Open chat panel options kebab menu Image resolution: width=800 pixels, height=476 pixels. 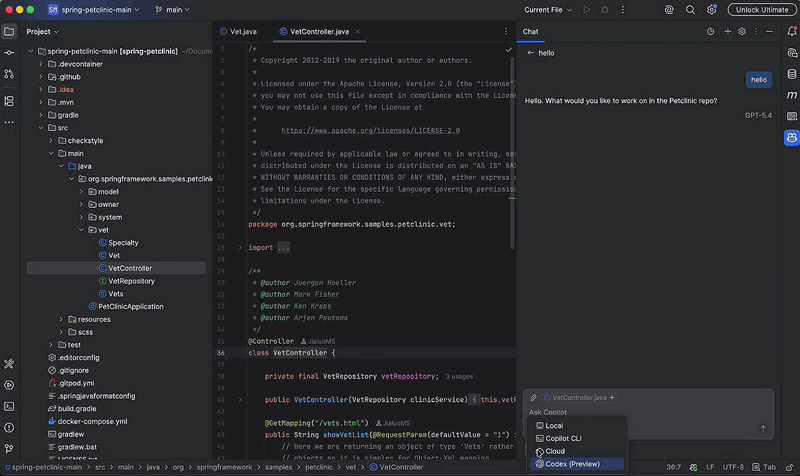click(x=756, y=32)
